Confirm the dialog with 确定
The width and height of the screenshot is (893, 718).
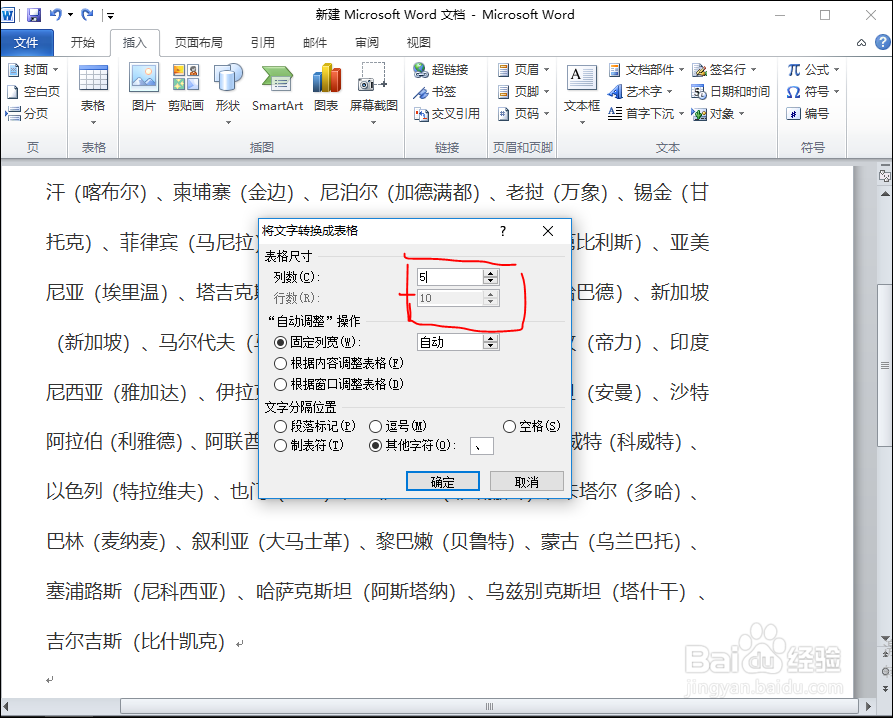click(x=443, y=481)
